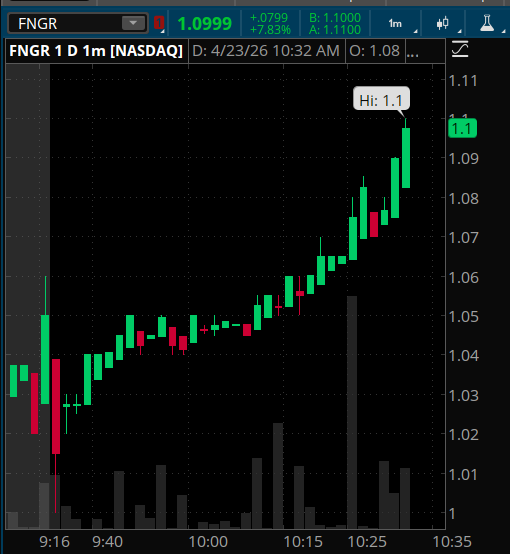Click the chart title FNGR 1 D 1m [NASDAQ]
Screen dimensions: 510x554
tap(96, 51)
